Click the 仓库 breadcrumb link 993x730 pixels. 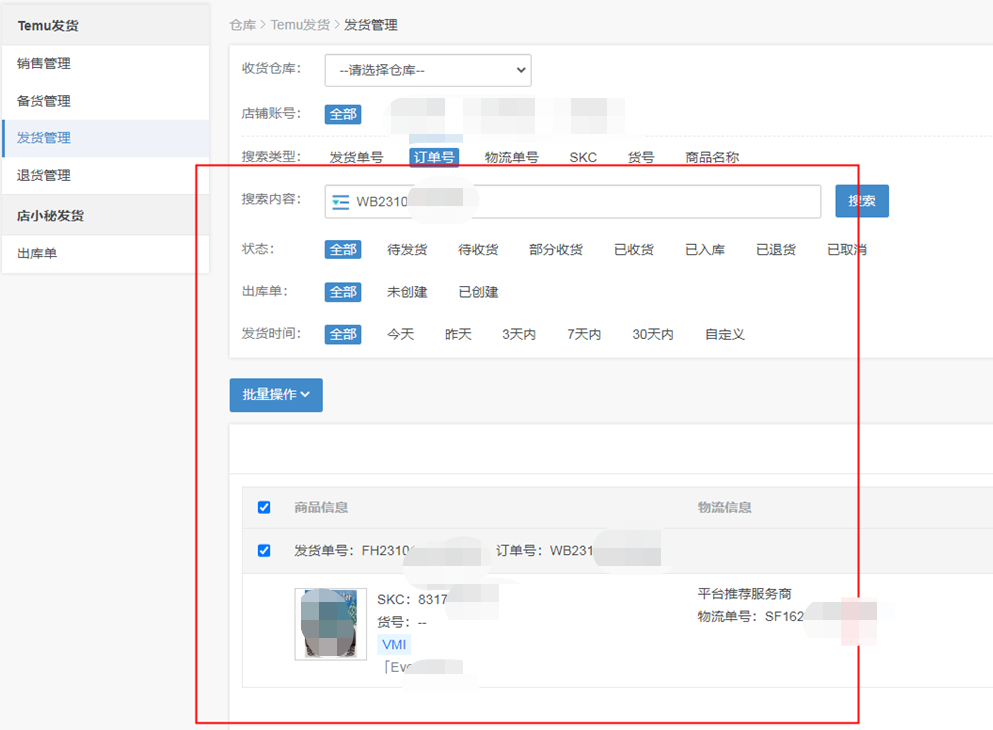click(243, 25)
